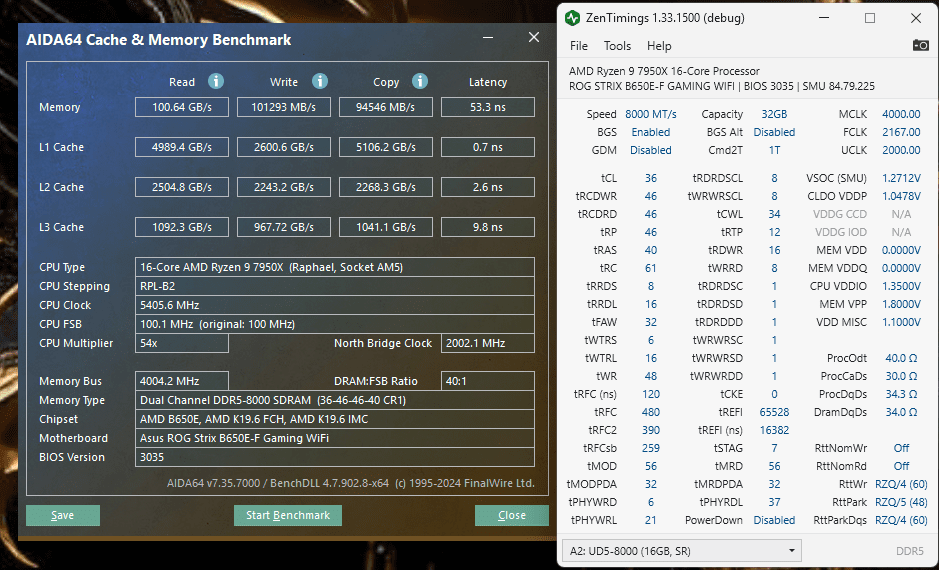Click the Close button in AIDA64 benchmark
The height and width of the screenshot is (570, 939).
(x=512, y=515)
